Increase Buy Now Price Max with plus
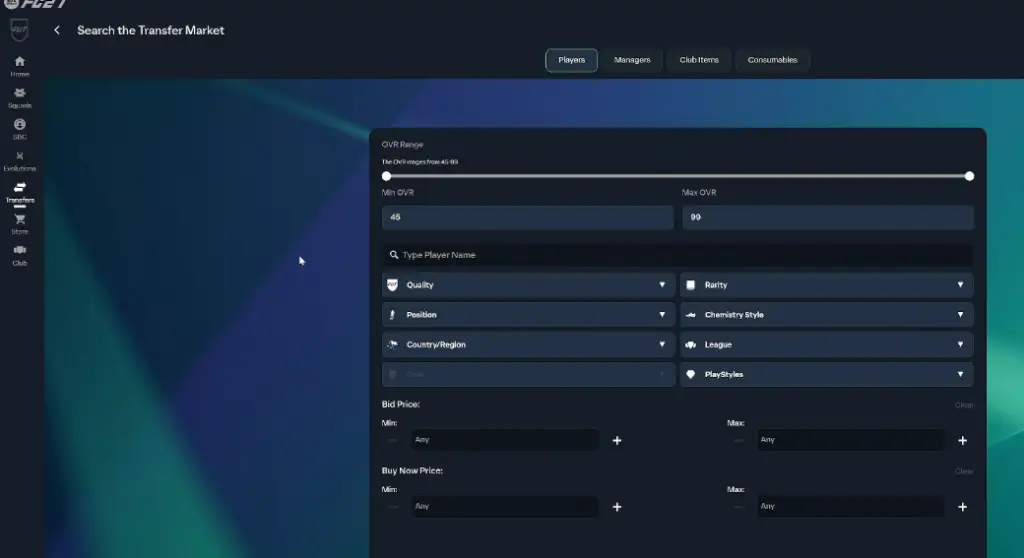 pos(963,507)
